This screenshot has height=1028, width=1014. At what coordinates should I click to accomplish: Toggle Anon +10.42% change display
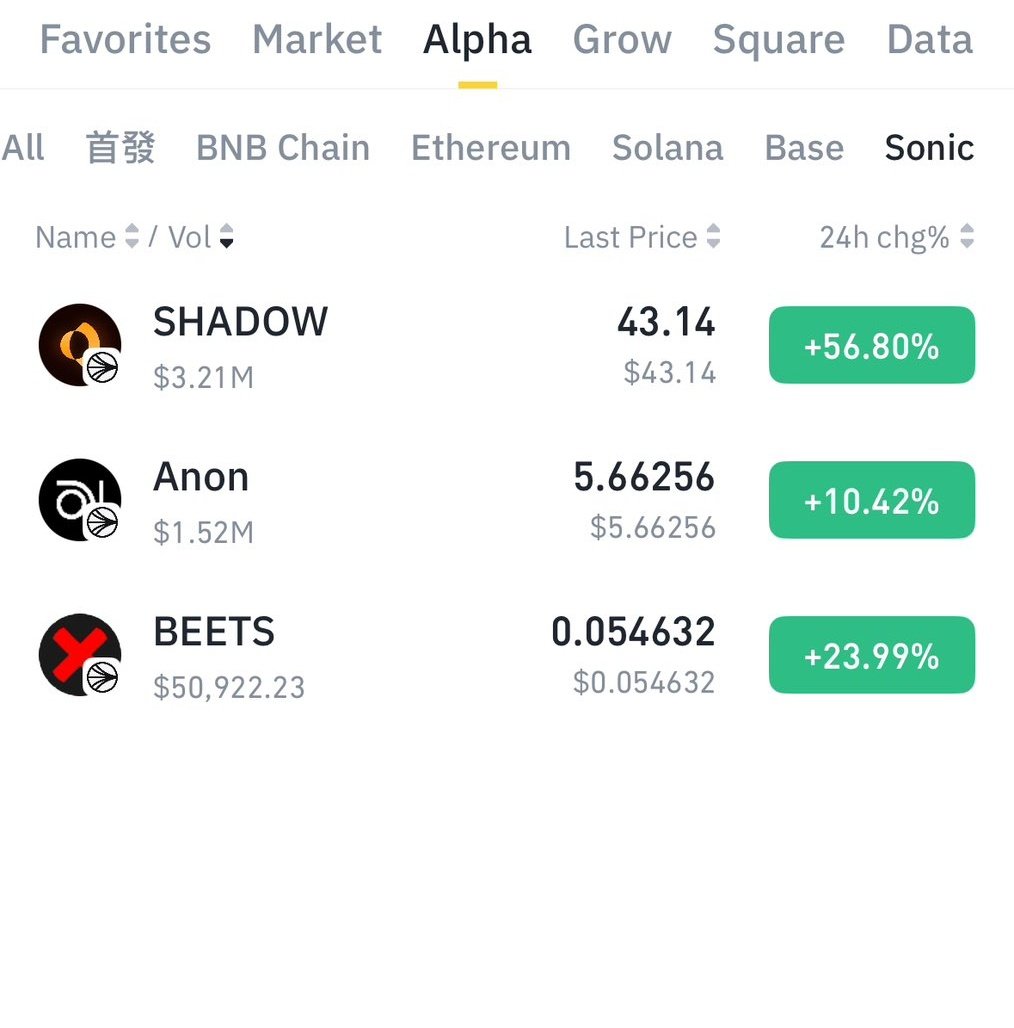pyautogui.click(x=872, y=500)
